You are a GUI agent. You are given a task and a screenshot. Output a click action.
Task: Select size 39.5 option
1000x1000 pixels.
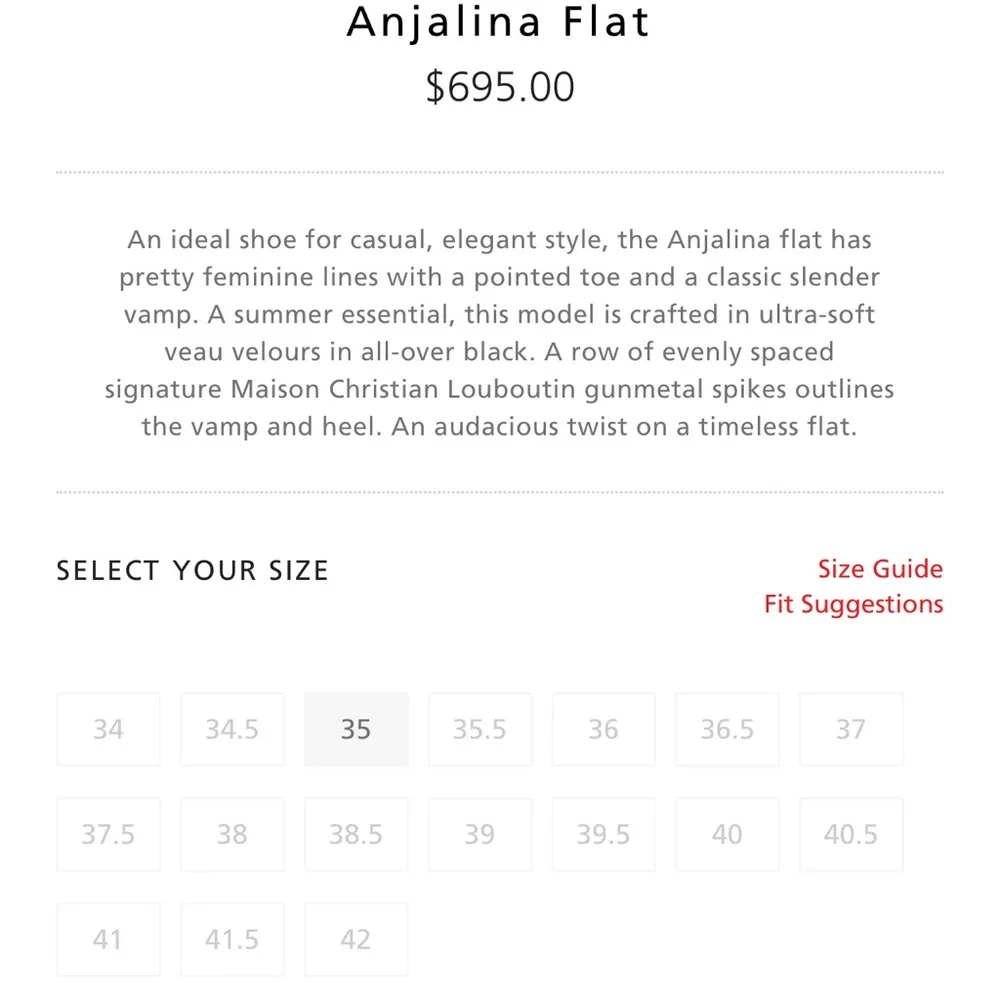[x=603, y=835]
